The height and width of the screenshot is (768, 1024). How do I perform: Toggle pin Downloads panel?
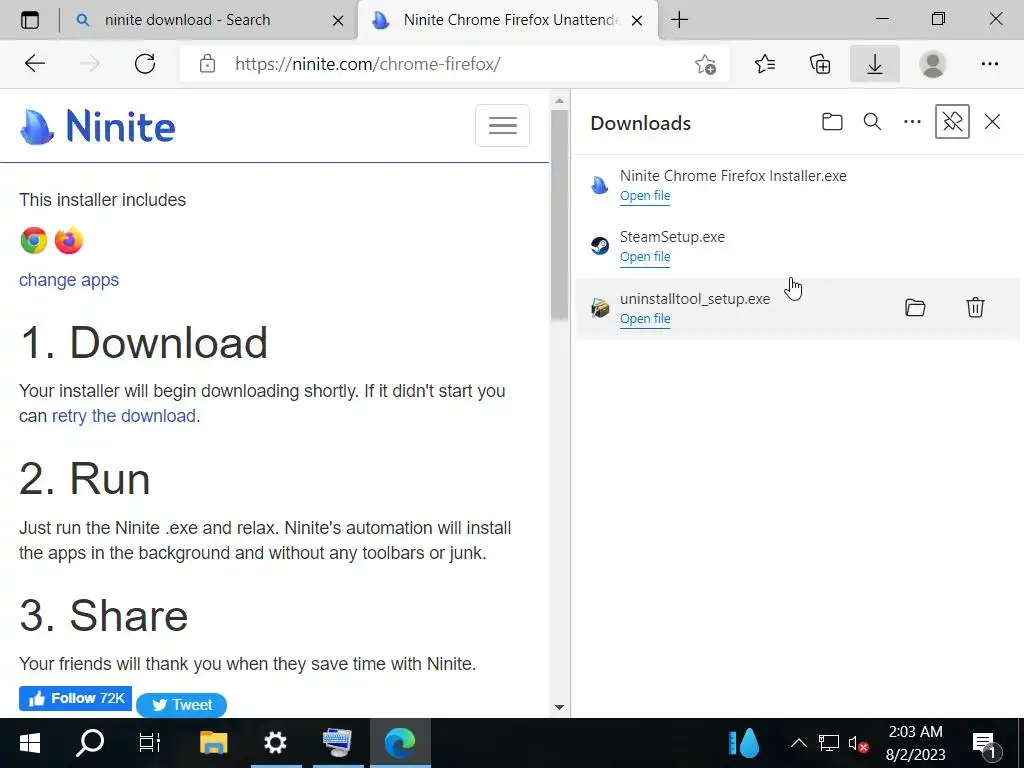(x=952, y=121)
